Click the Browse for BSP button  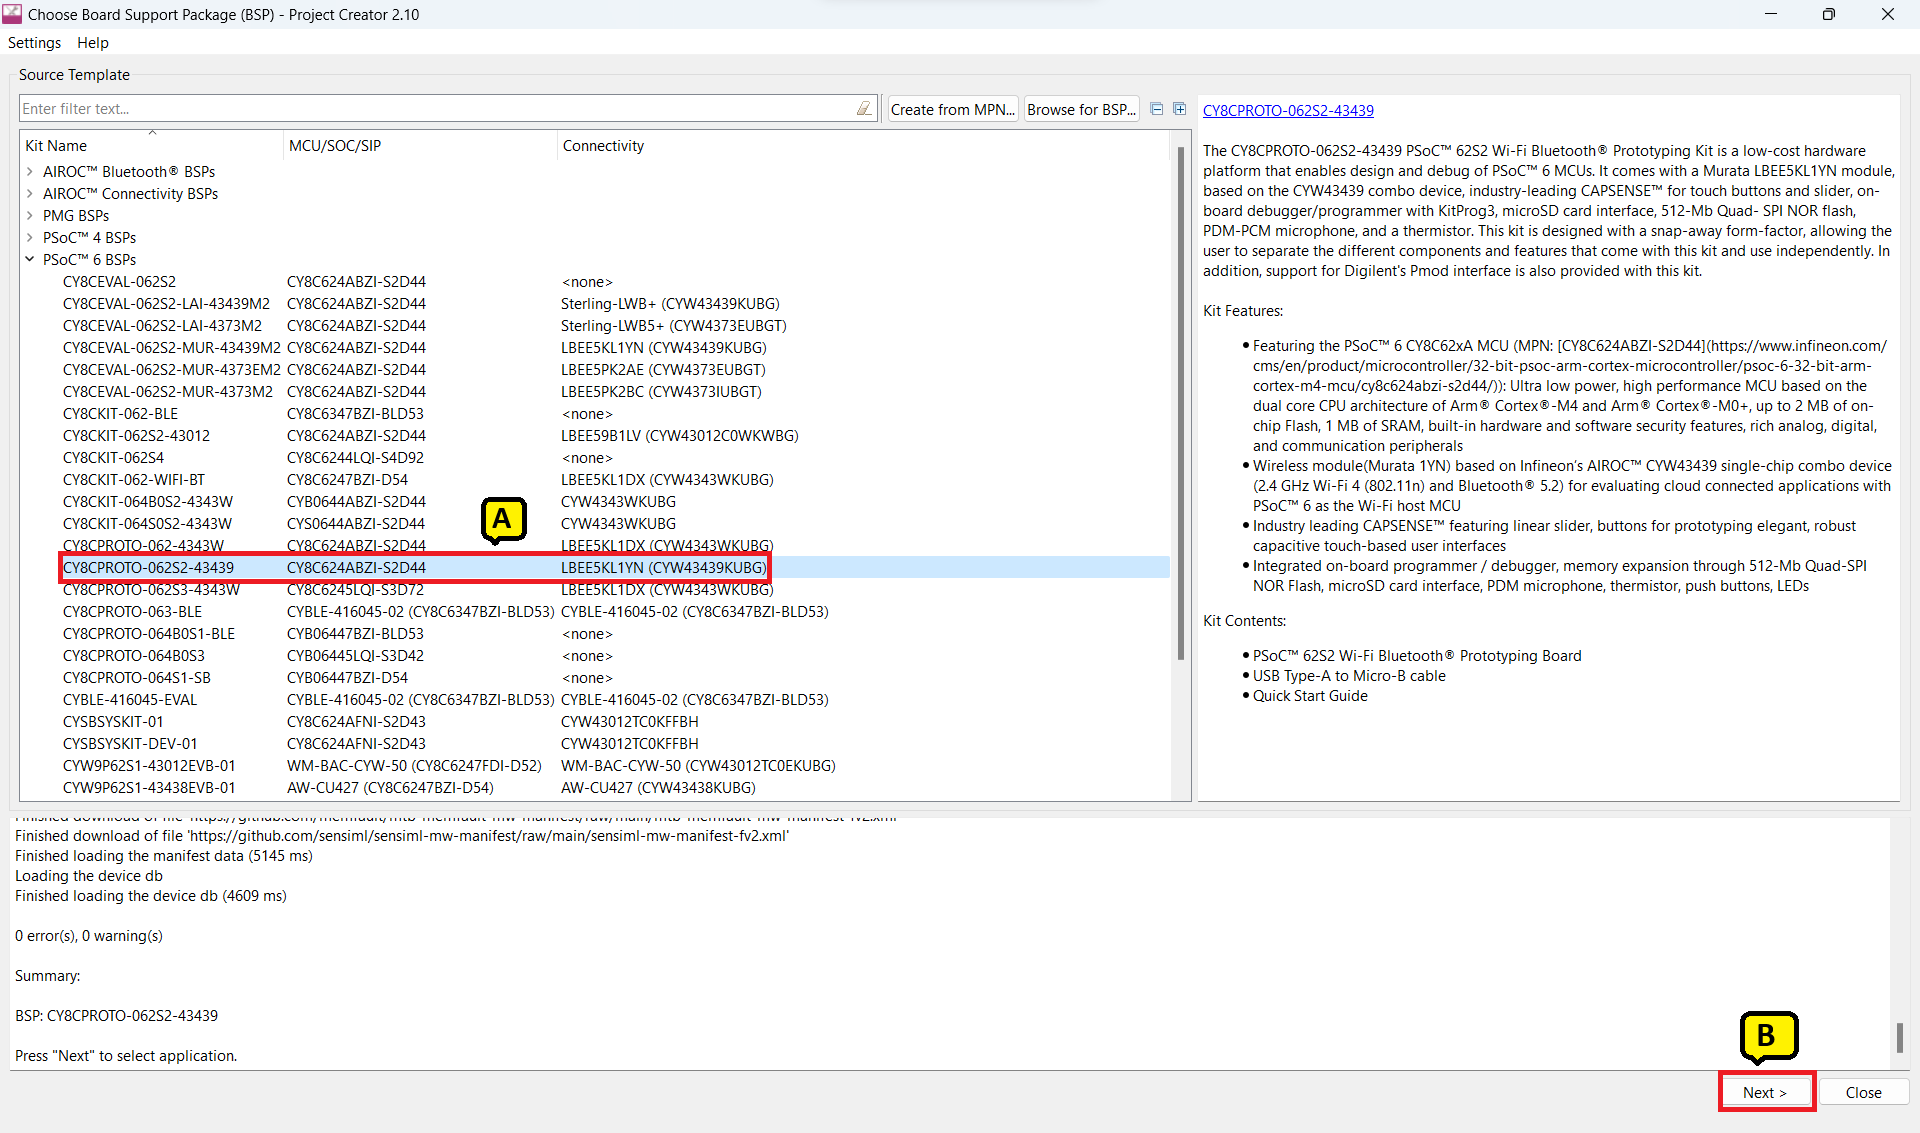[1082, 110]
